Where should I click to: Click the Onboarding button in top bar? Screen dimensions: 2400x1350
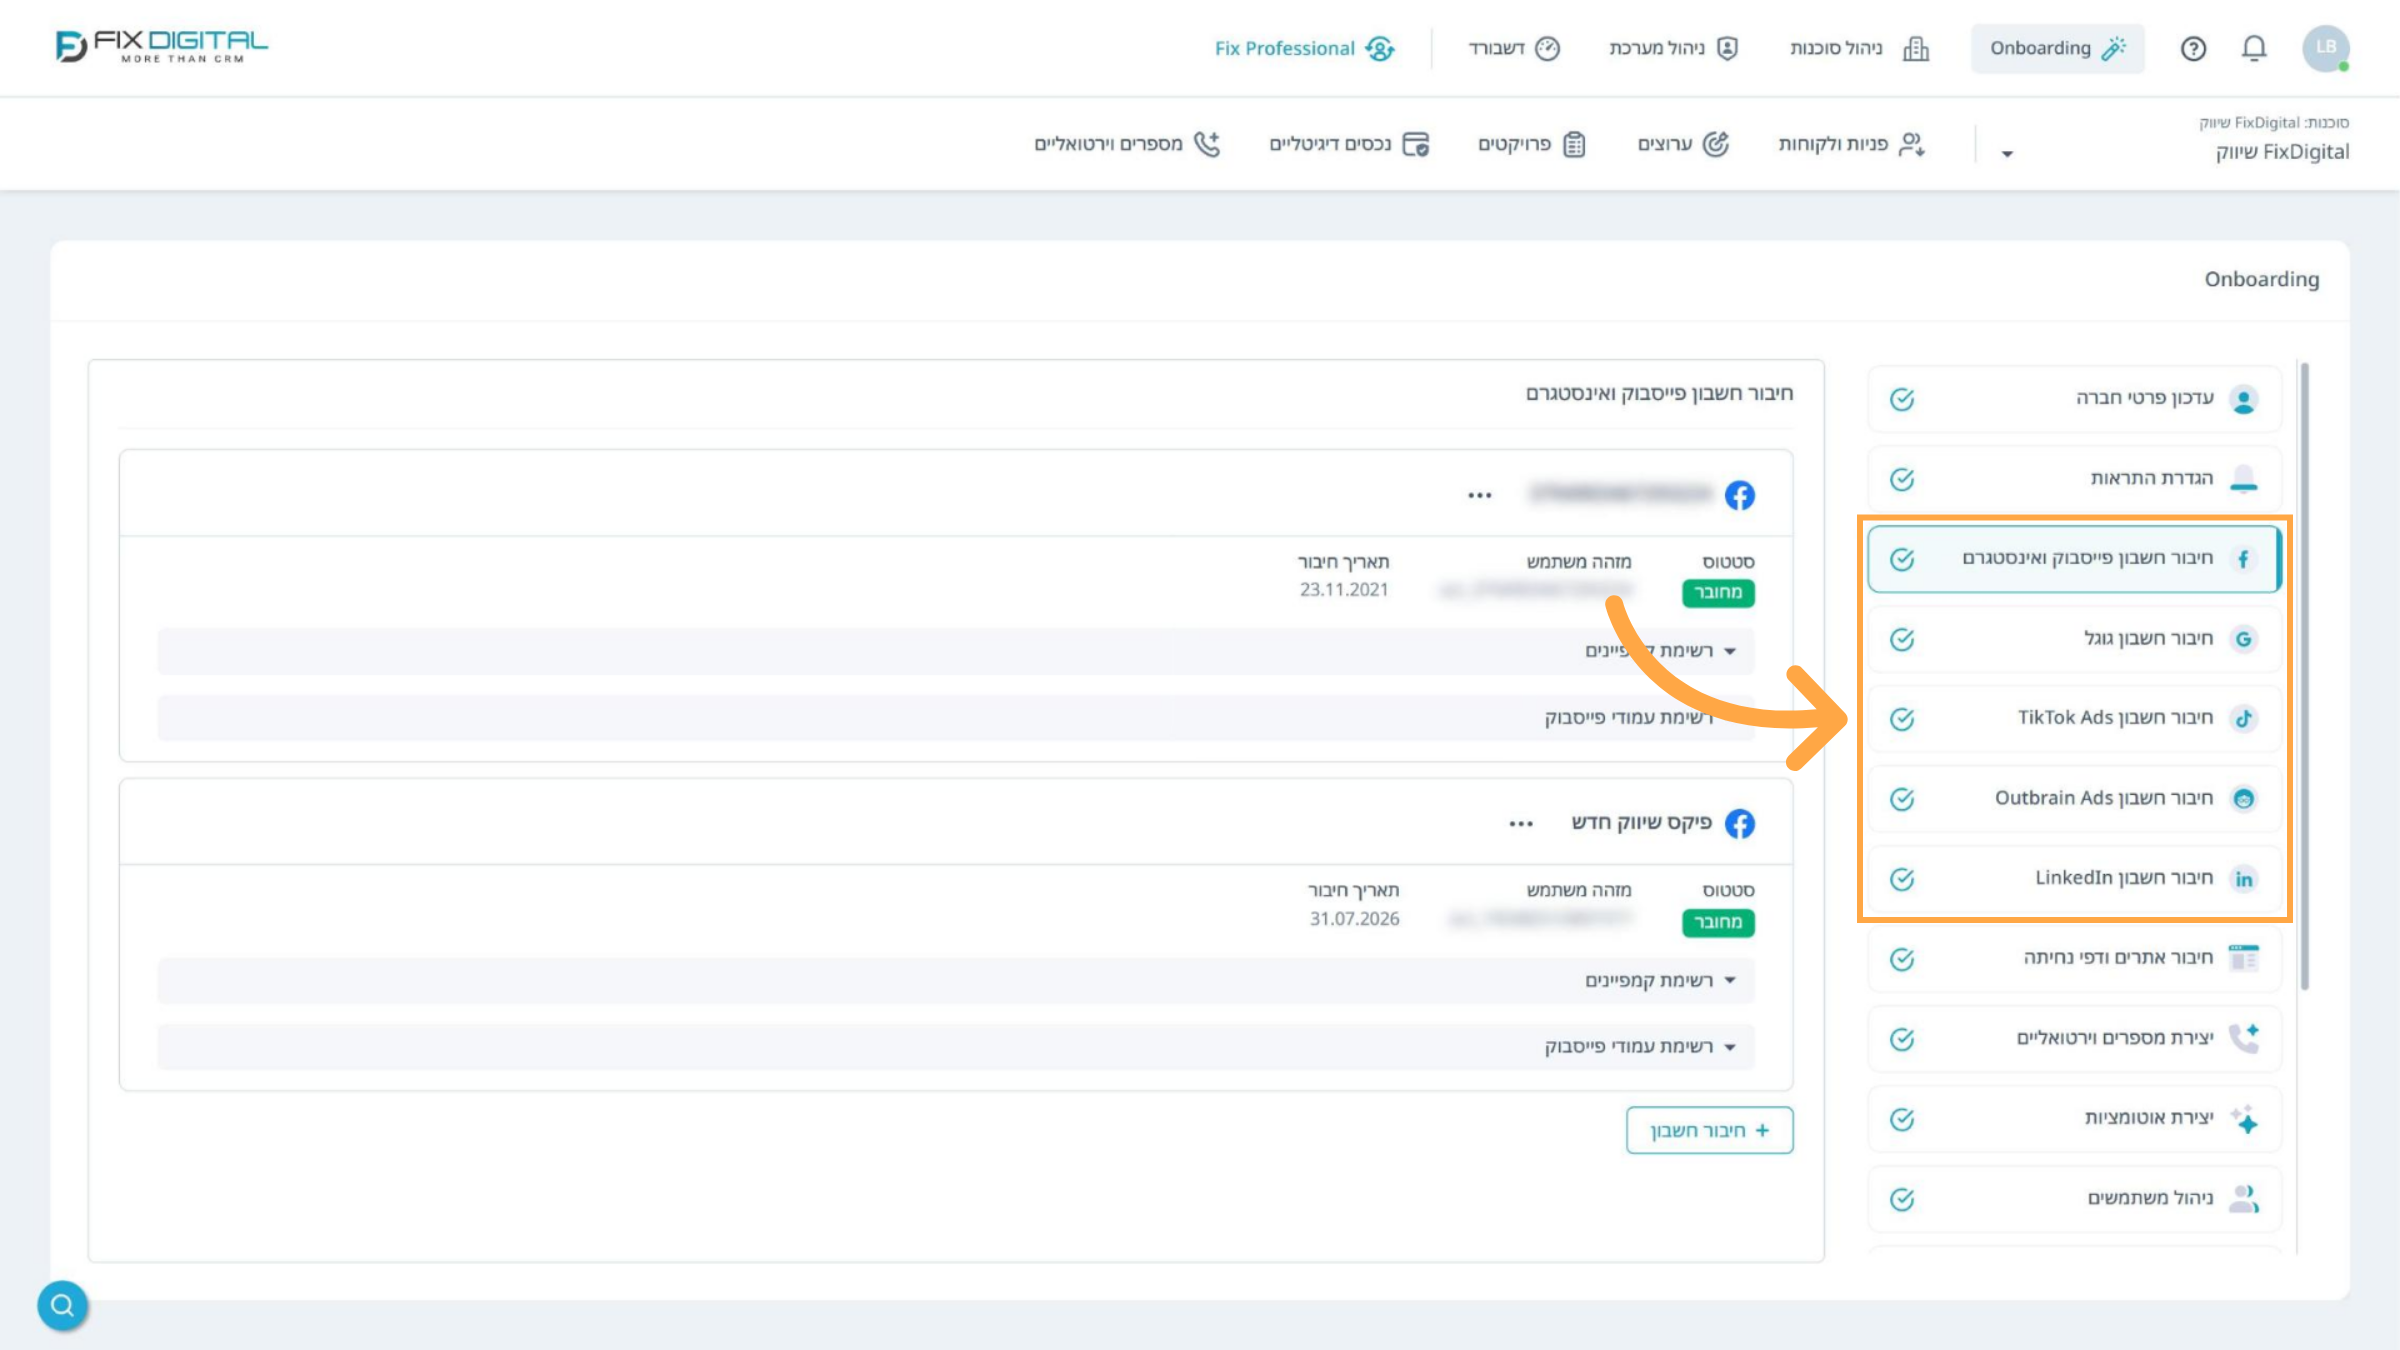pyautogui.click(x=2057, y=48)
